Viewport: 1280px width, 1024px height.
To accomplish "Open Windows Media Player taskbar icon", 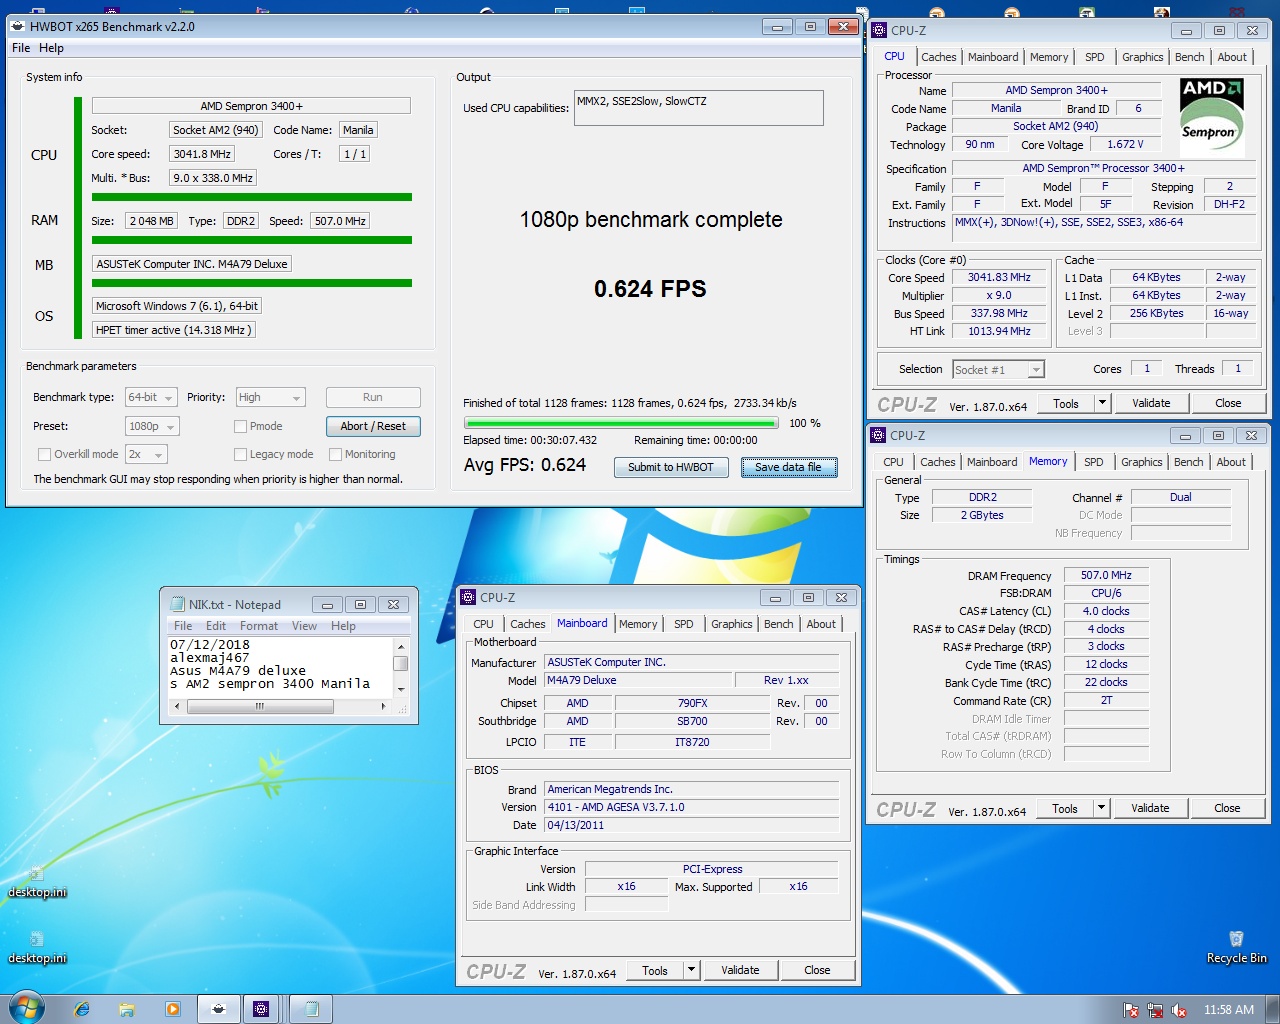I will 173,1009.
